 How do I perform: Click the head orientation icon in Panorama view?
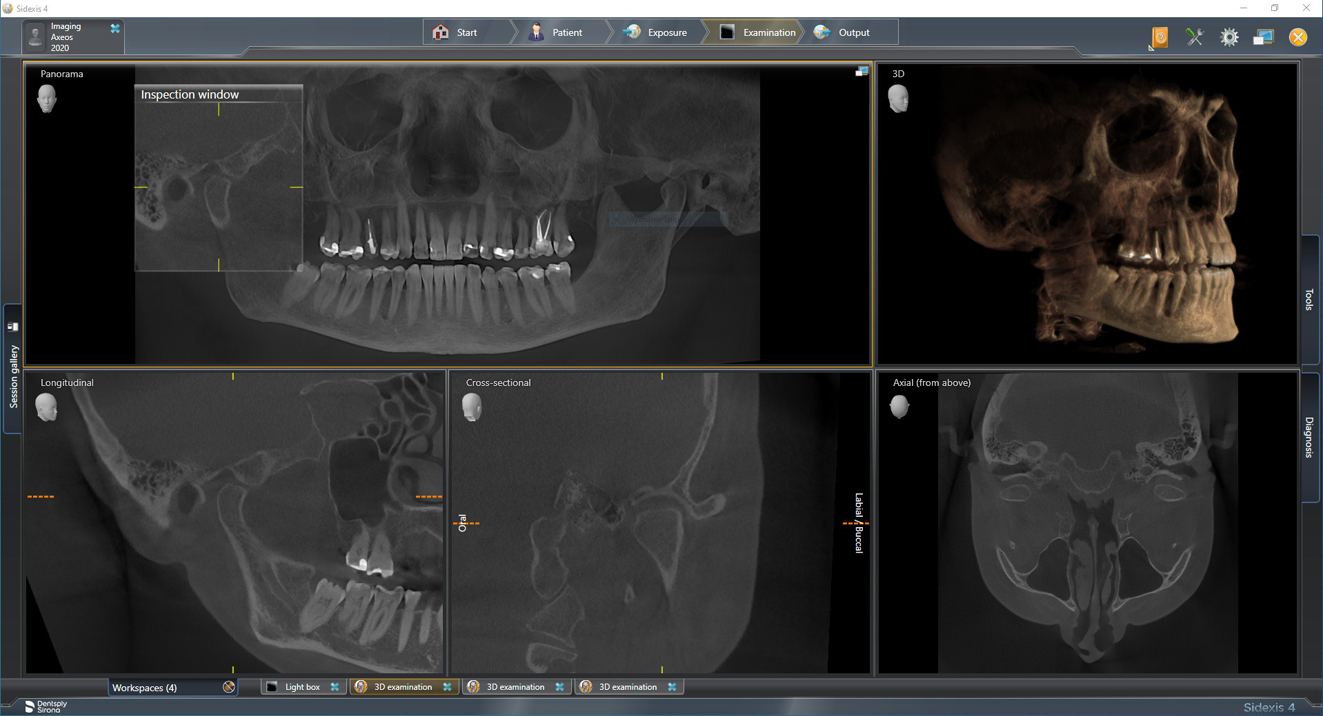coord(47,98)
